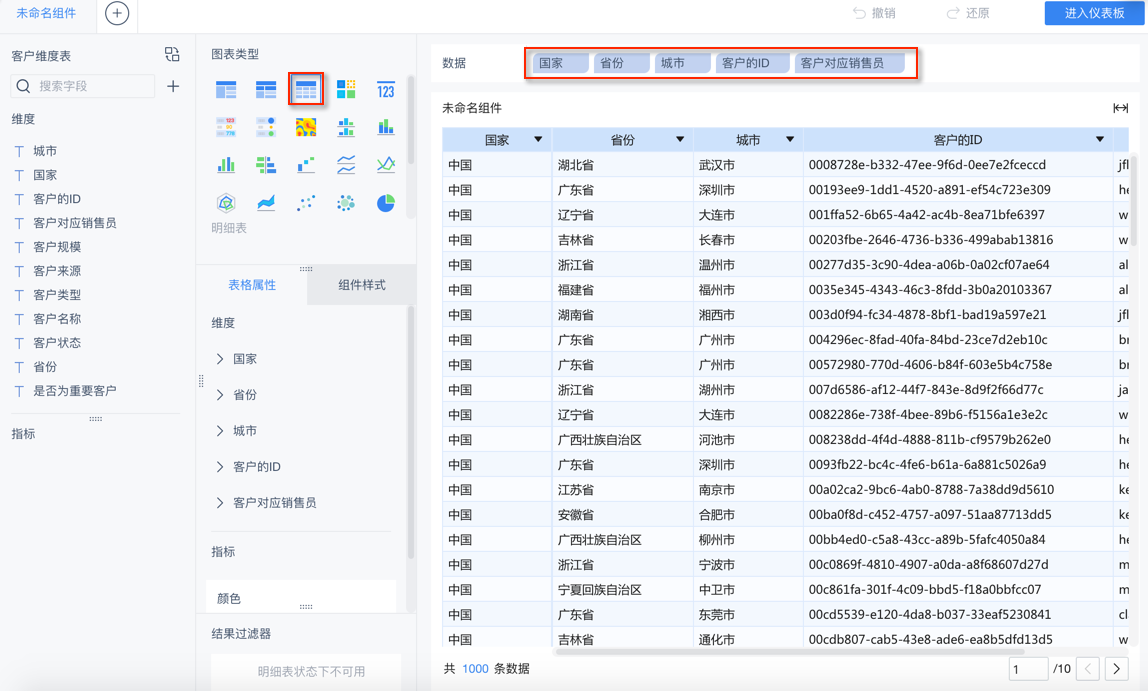Click the 客户对应销售员 data field tag

click(x=849, y=63)
